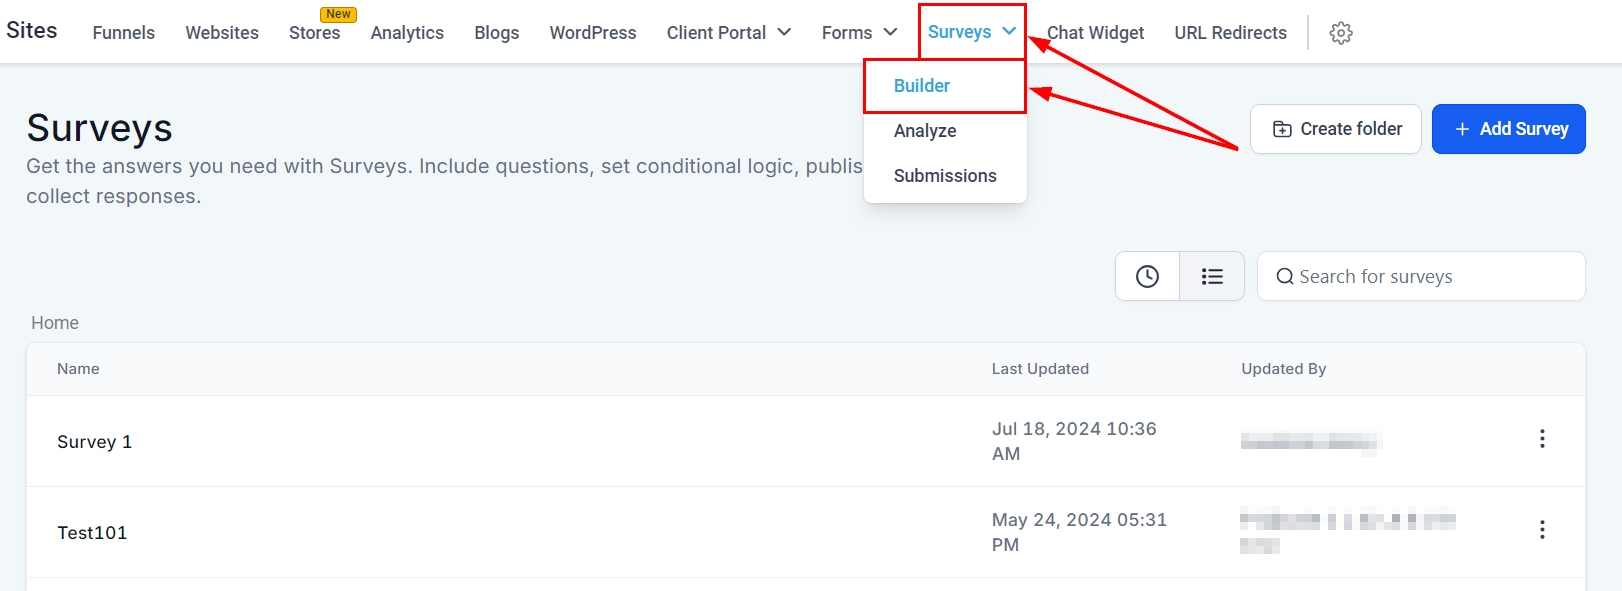The width and height of the screenshot is (1622, 591).
Task: Open the Survey 1 entry
Action: coord(95,442)
